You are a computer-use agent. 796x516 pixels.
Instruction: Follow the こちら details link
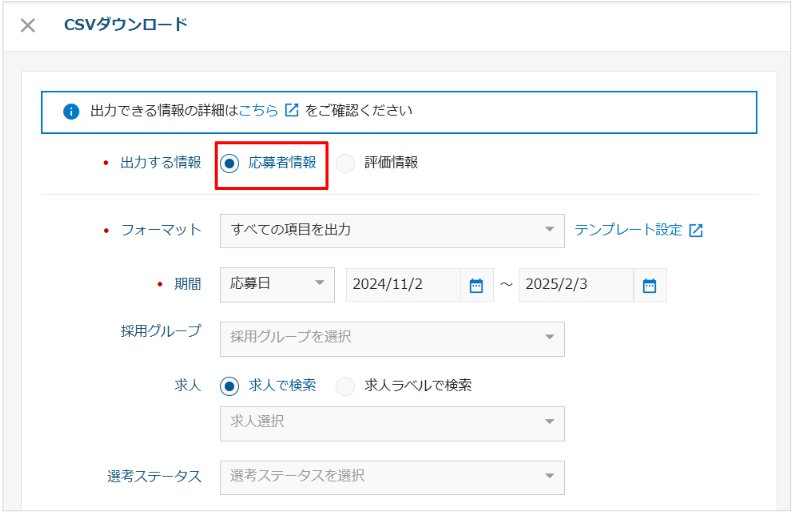tap(258, 110)
